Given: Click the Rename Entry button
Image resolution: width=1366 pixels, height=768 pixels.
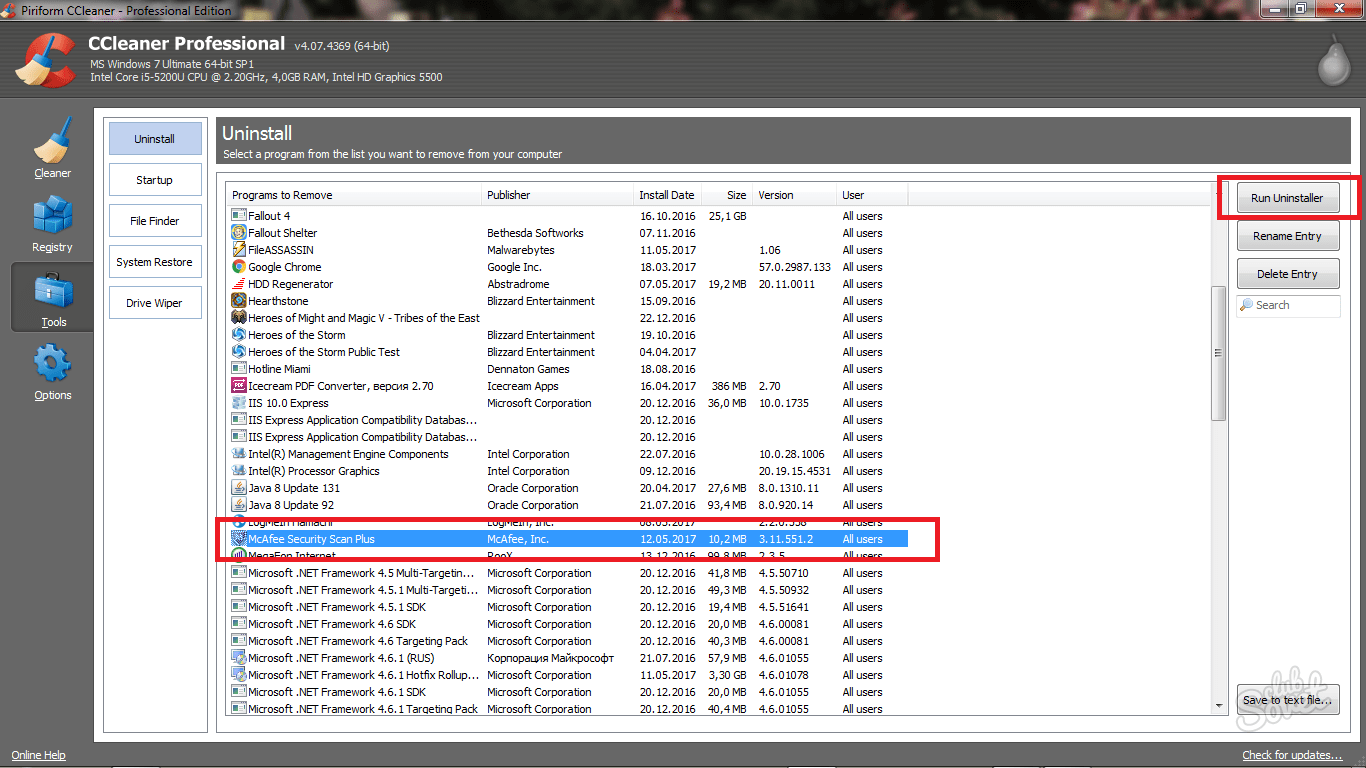Looking at the screenshot, I should (1287, 236).
